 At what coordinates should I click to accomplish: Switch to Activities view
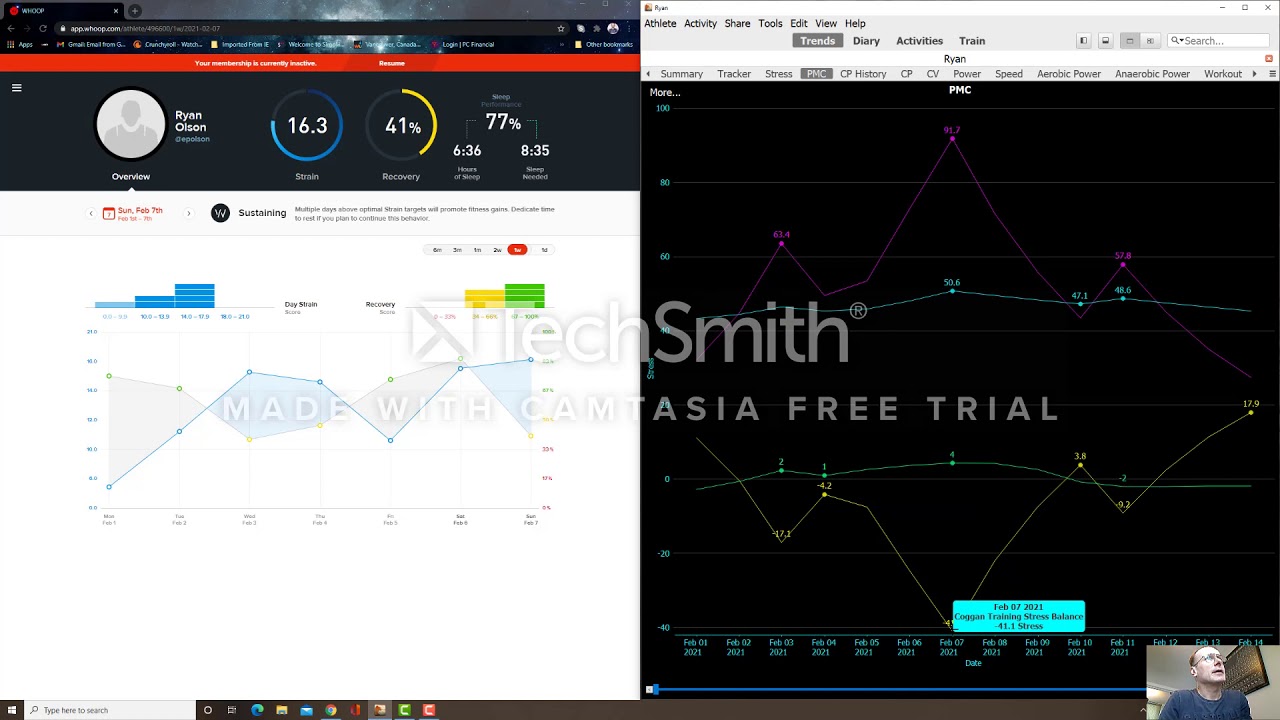click(x=919, y=41)
